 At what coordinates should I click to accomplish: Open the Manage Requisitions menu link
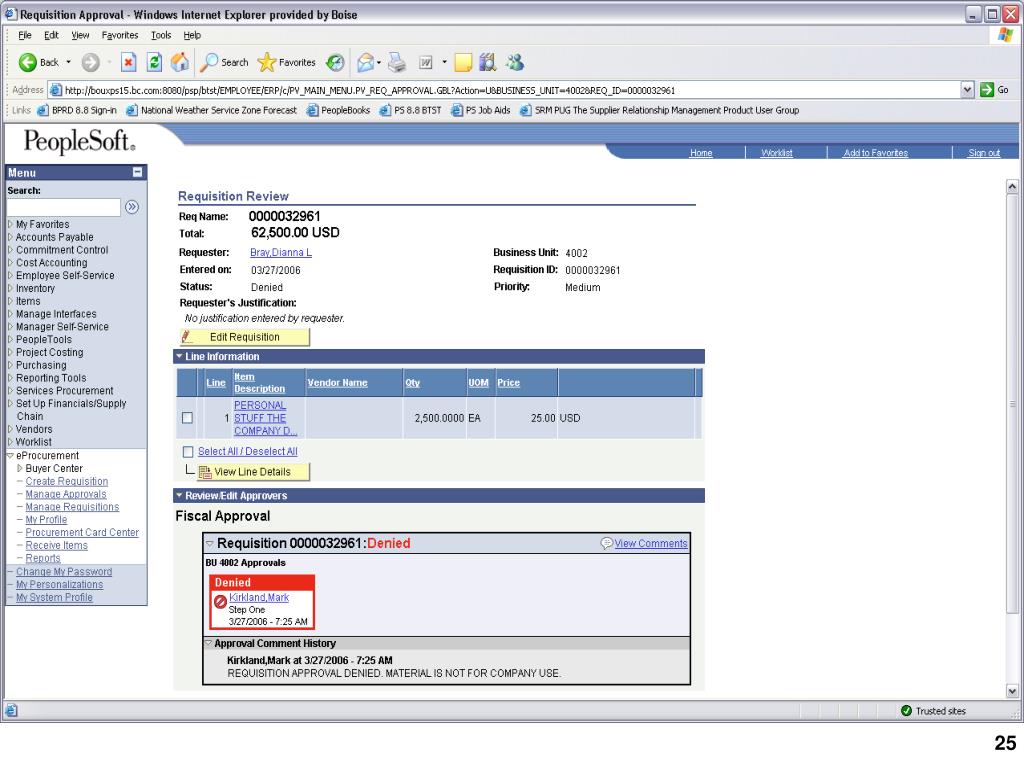pyautogui.click(x=72, y=507)
